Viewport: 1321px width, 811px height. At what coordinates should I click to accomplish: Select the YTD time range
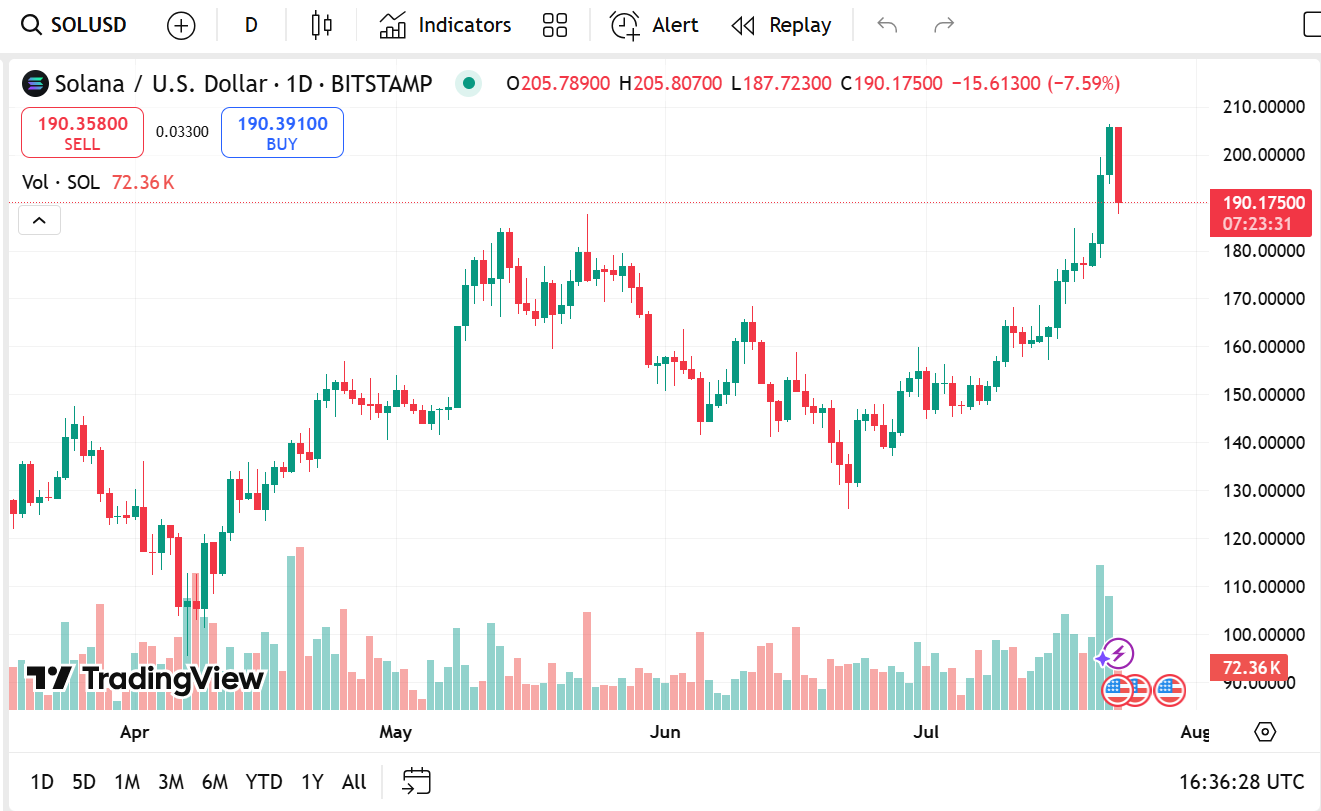(264, 781)
